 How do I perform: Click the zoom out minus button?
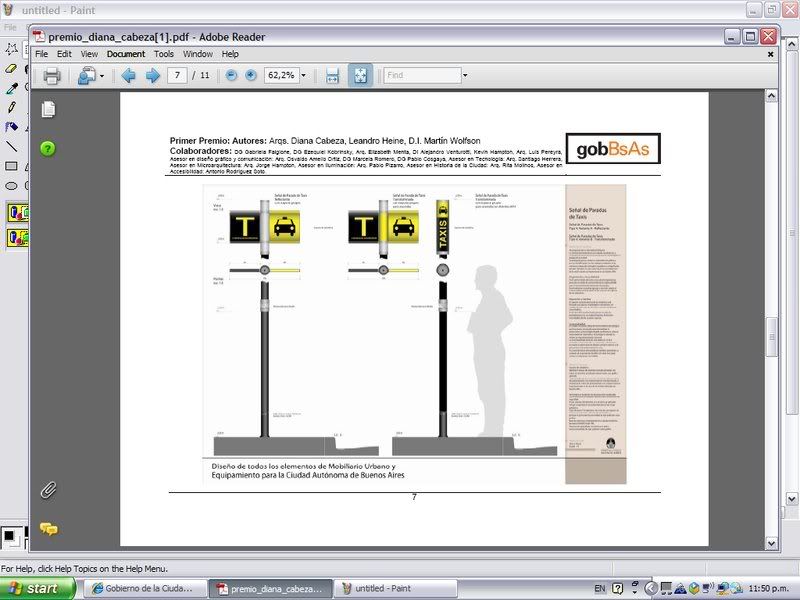(x=231, y=76)
